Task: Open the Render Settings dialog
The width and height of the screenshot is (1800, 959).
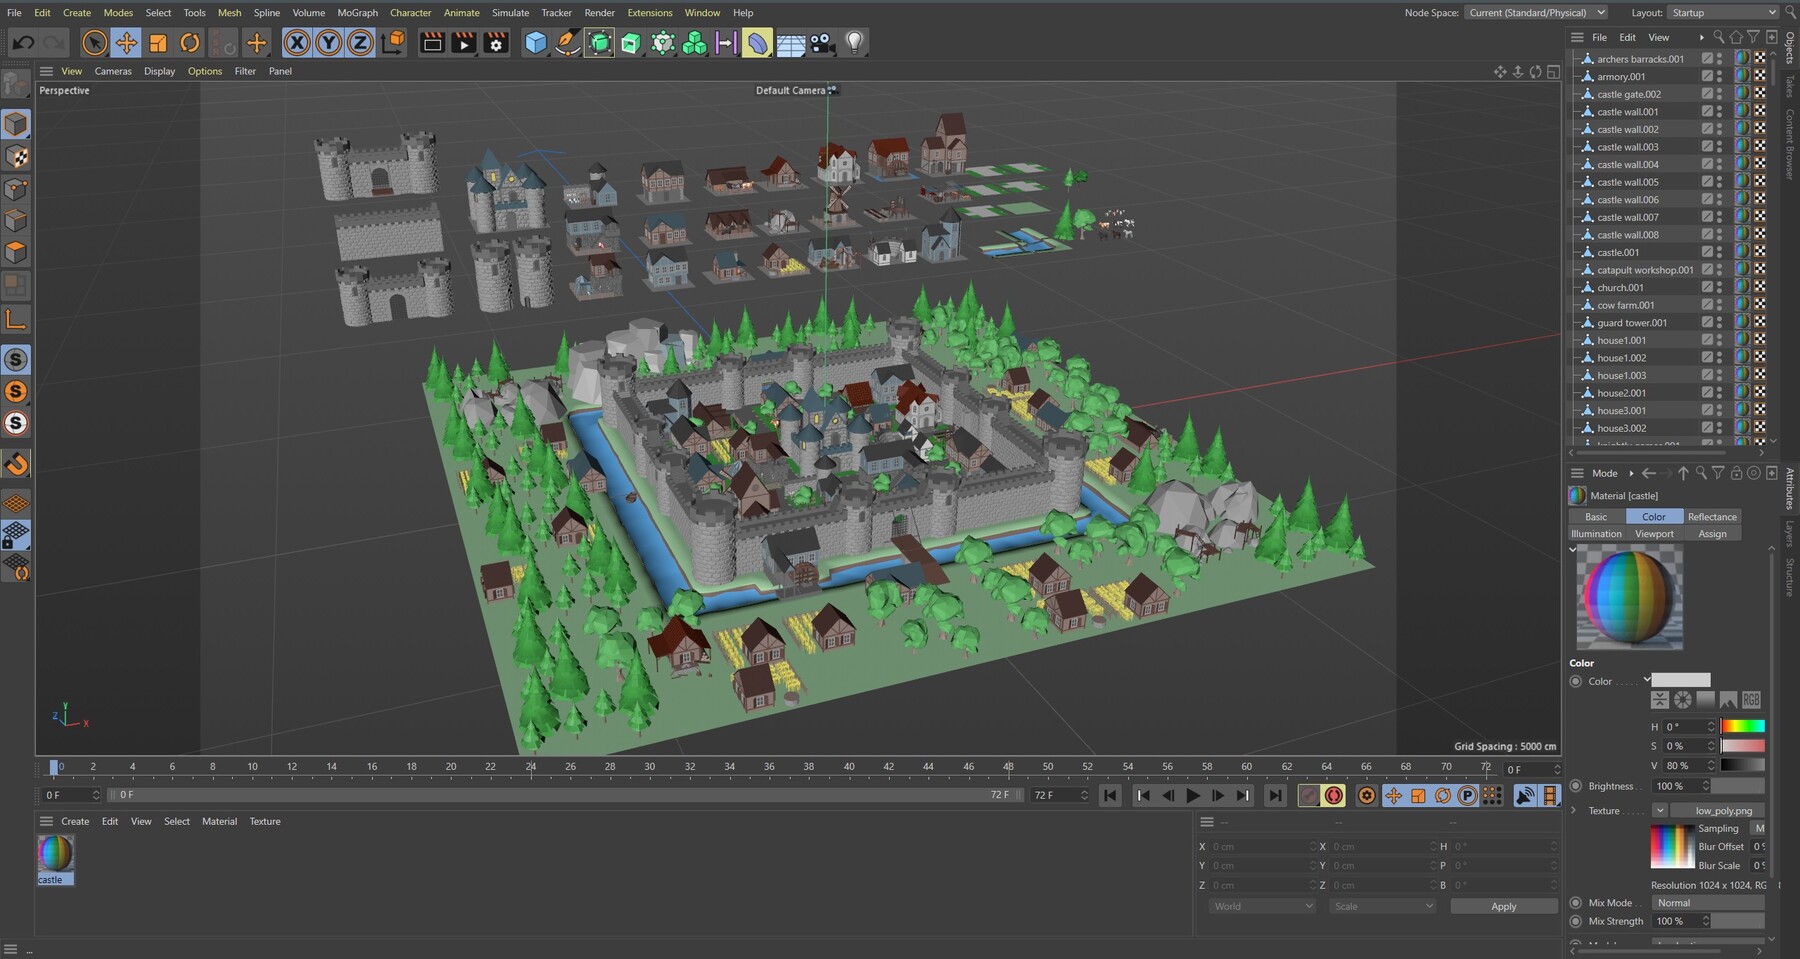Action: [x=496, y=43]
